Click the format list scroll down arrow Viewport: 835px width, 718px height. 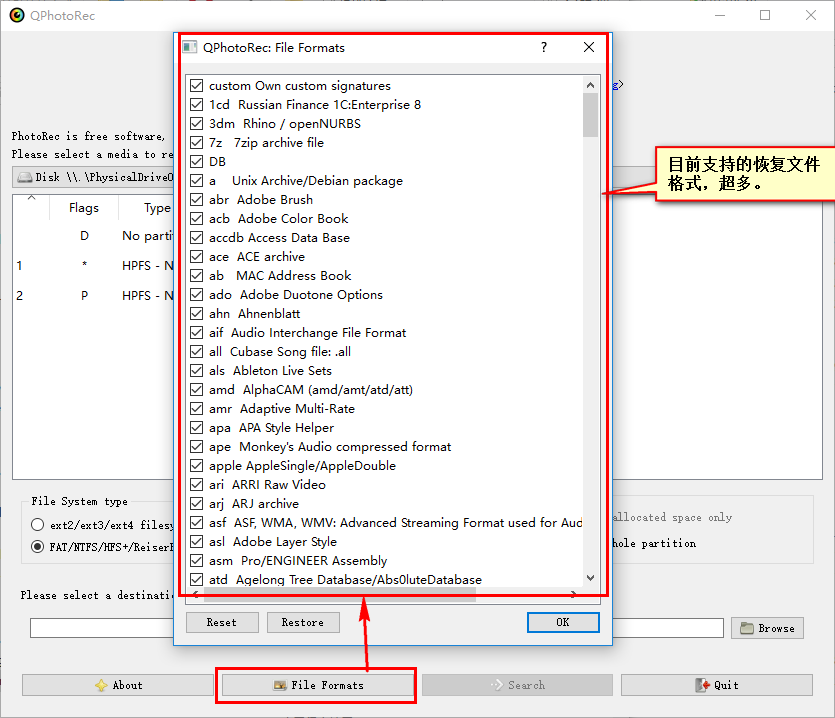pyautogui.click(x=590, y=578)
